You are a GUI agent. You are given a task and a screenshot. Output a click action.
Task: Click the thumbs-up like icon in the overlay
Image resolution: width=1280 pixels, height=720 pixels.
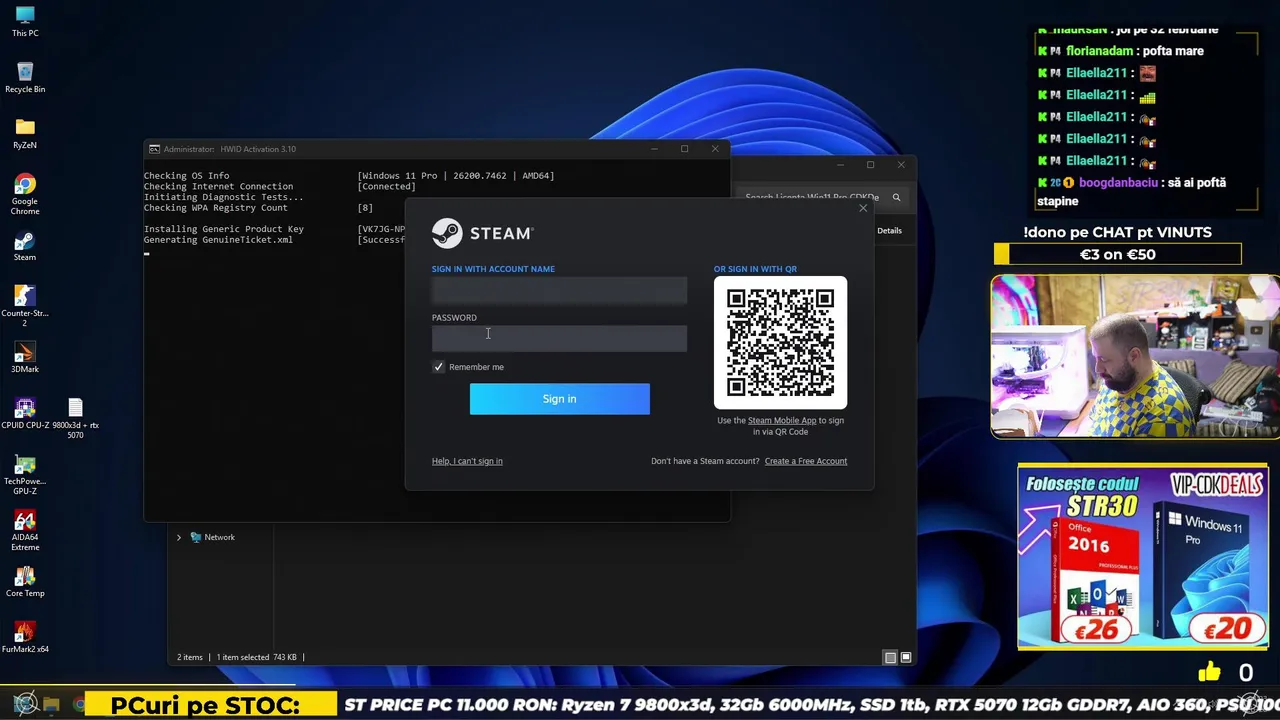point(1209,672)
